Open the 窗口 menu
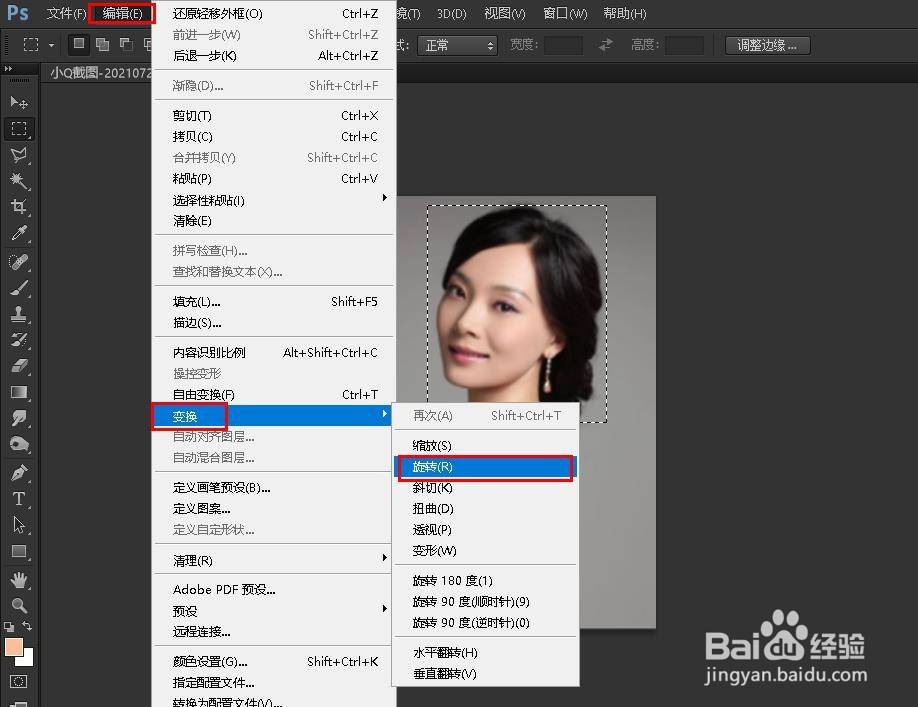Image resolution: width=918 pixels, height=707 pixels. [x=563, y=13]
